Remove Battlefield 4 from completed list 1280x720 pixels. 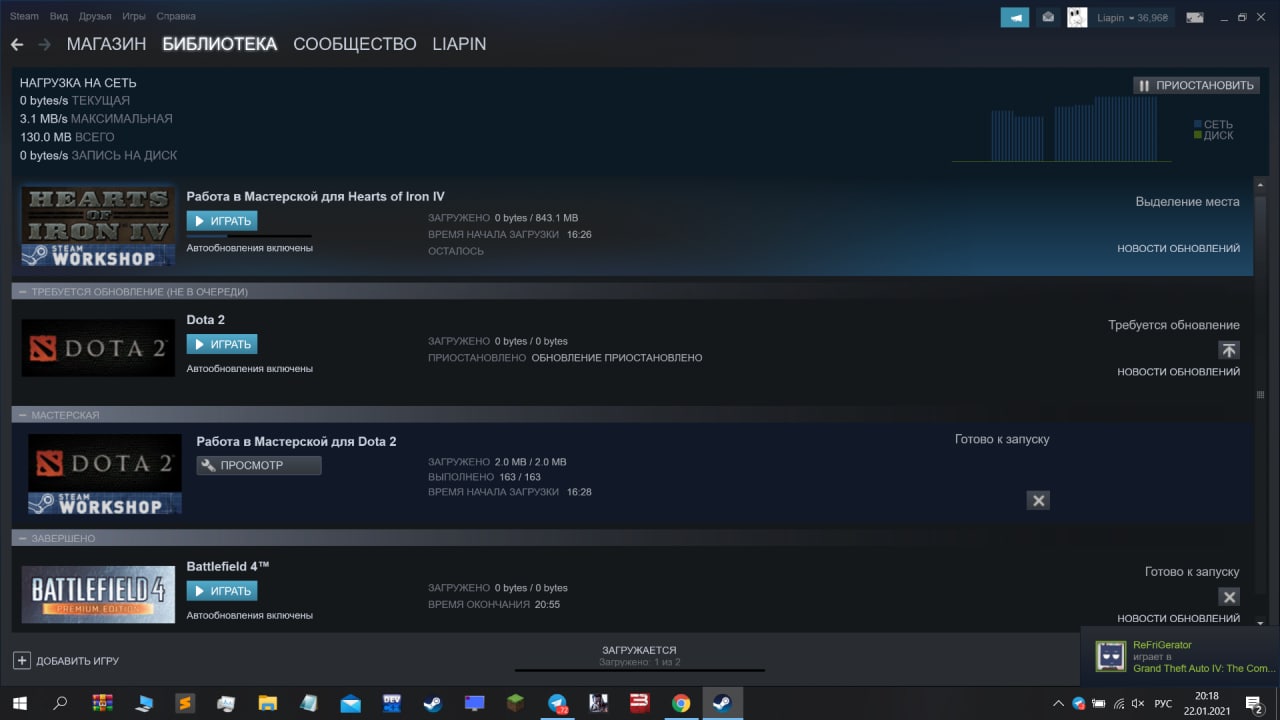tap(1229, 597)
